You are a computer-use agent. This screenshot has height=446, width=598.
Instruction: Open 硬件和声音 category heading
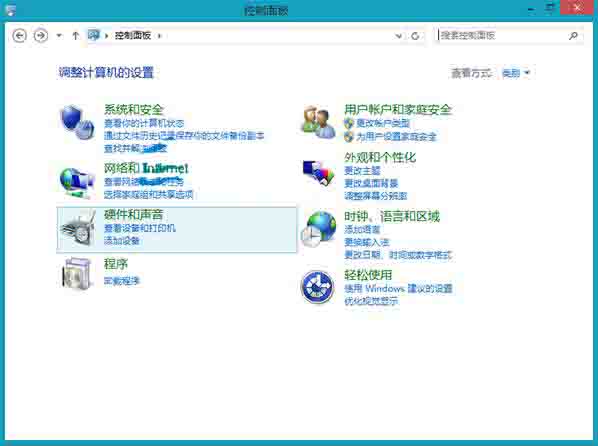click(133, 215)
